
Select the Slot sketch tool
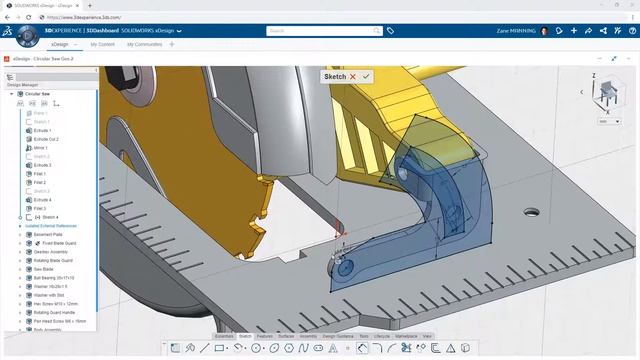click(318, 348)
